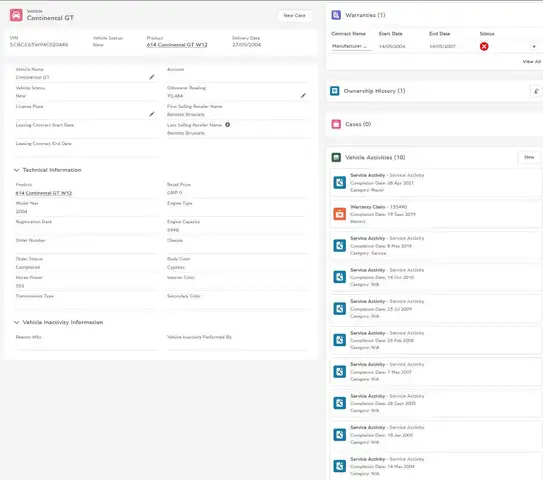This screenshot has height=480, width=543.
Task: Click the Cases panel icon
Action: (x=336, y=124)
